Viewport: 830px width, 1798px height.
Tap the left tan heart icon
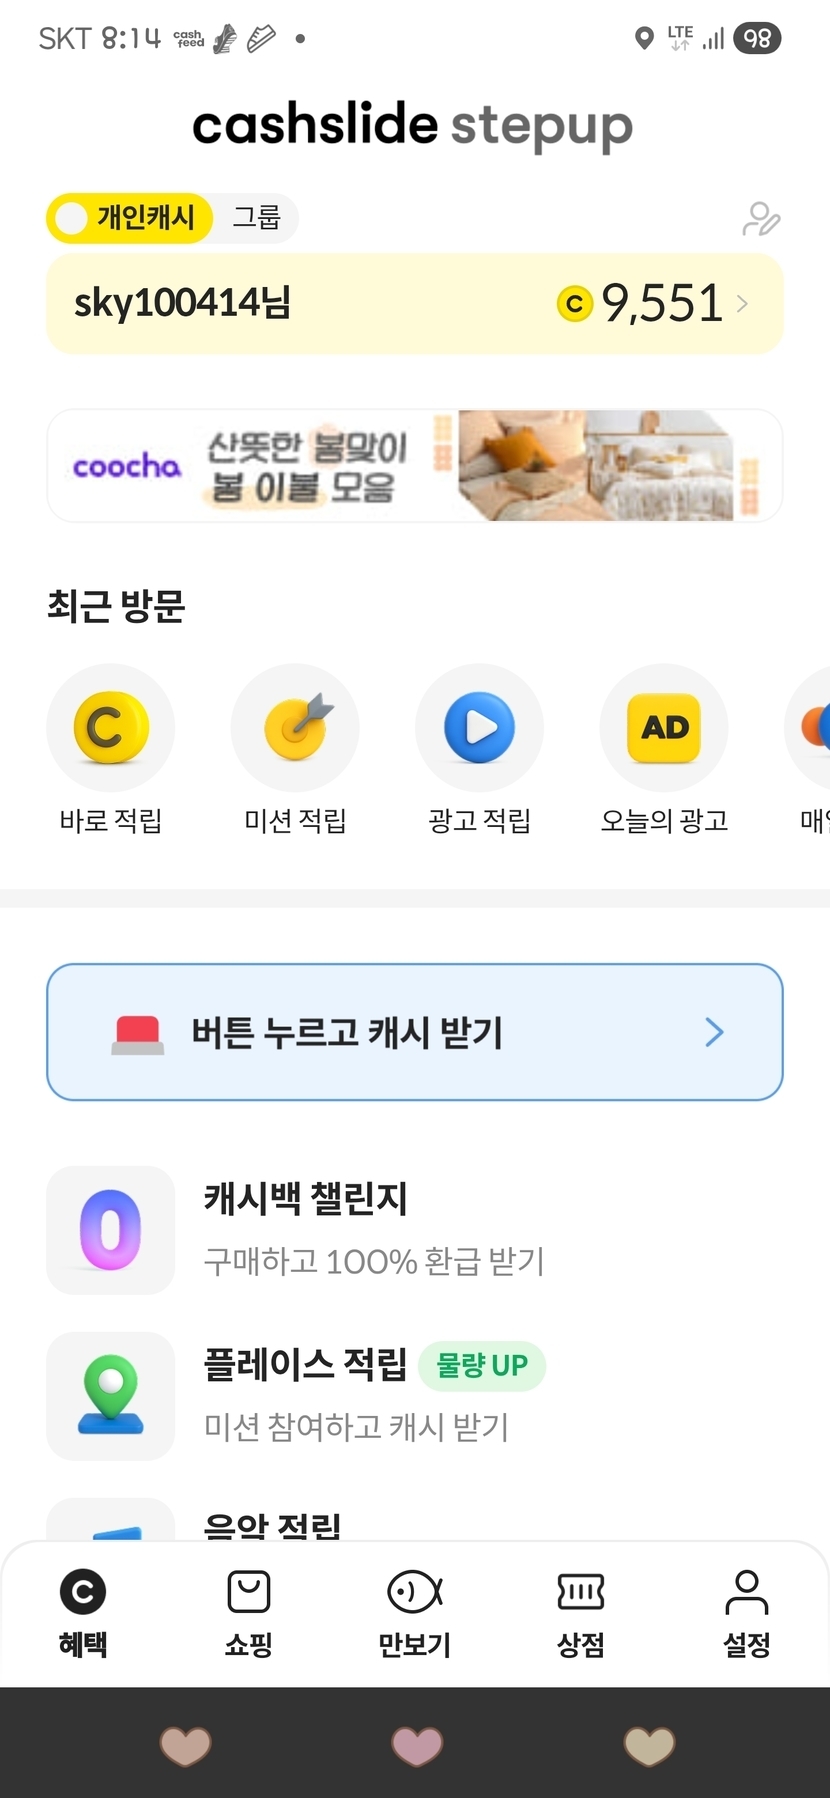click(x=186, y=1746)
